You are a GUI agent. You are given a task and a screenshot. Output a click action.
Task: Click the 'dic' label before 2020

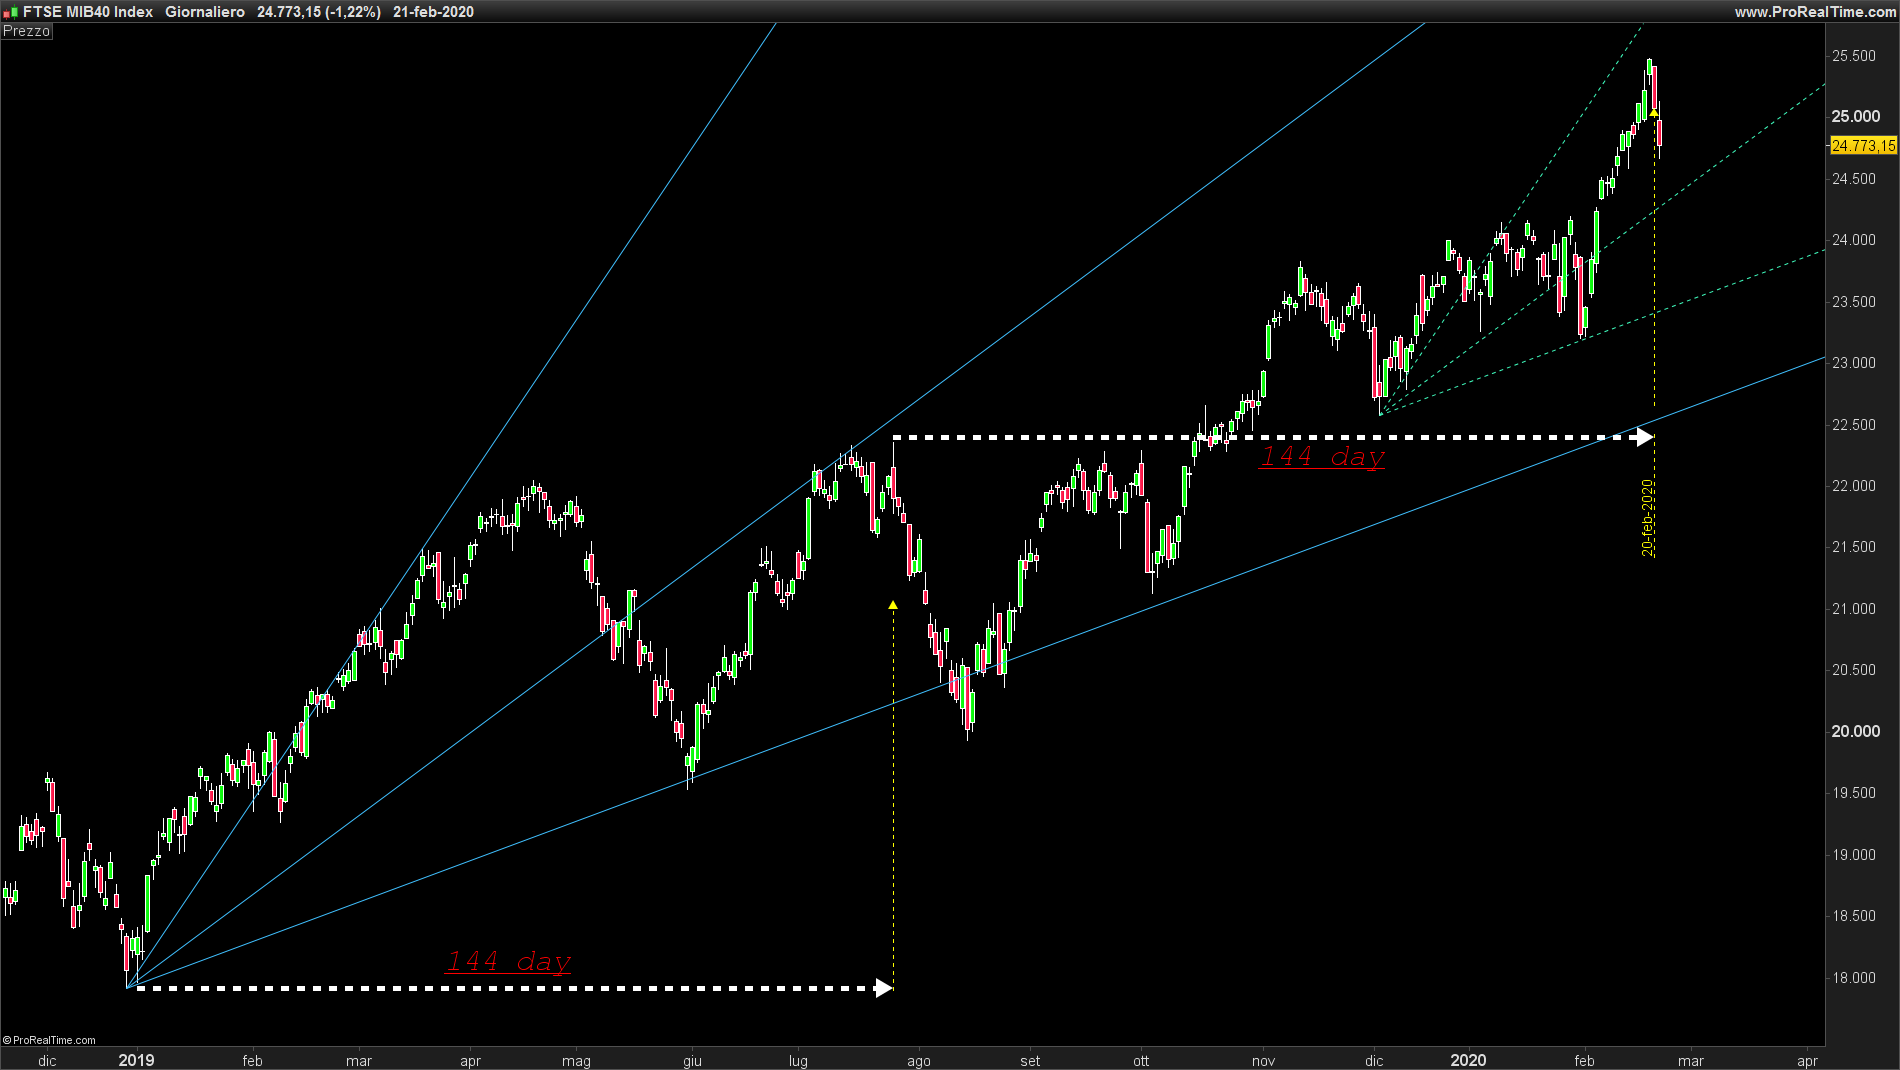1375,1061
